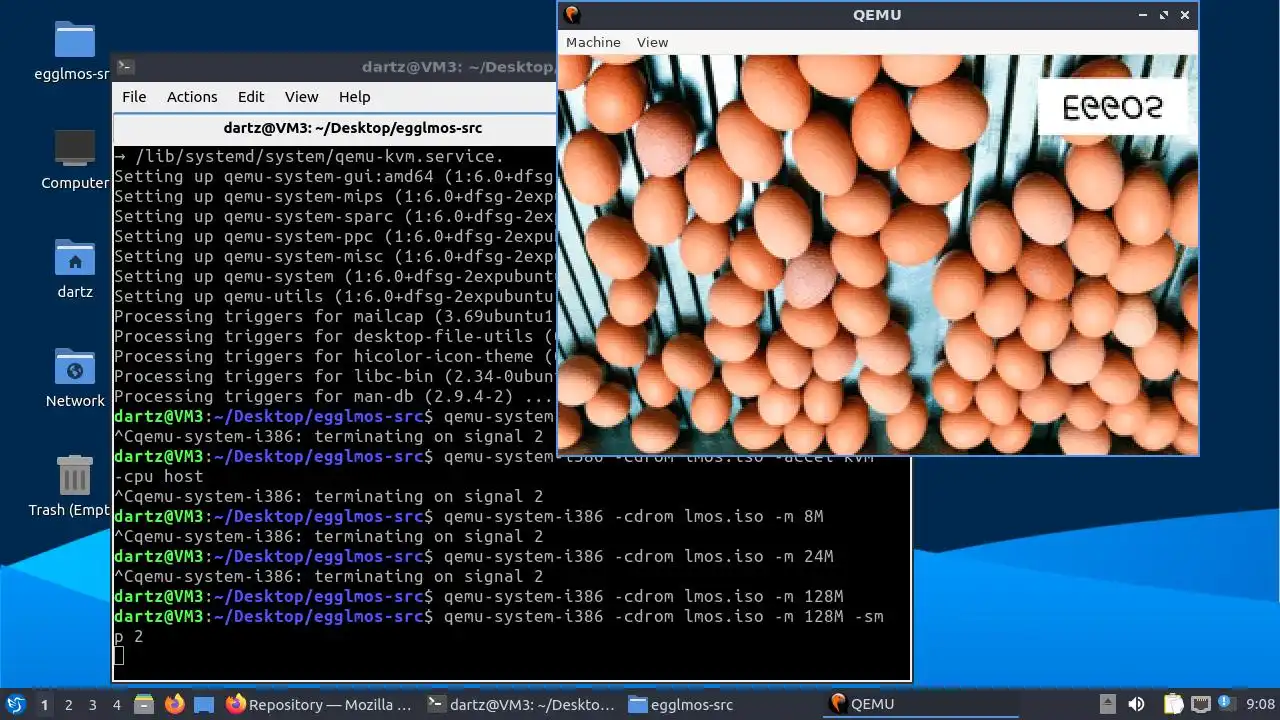The width and height of the screenshot is (1280, 720).
Task: Click the terminal cursor on the last line
Action: pyautogui.click(x=119, y=655)
